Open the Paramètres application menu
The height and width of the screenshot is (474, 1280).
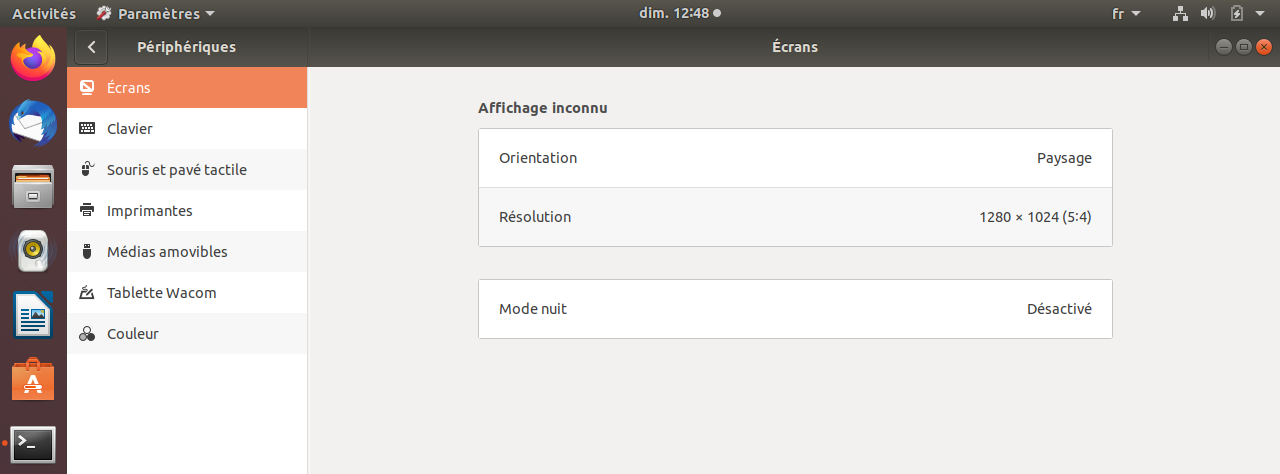pos(155,14)
